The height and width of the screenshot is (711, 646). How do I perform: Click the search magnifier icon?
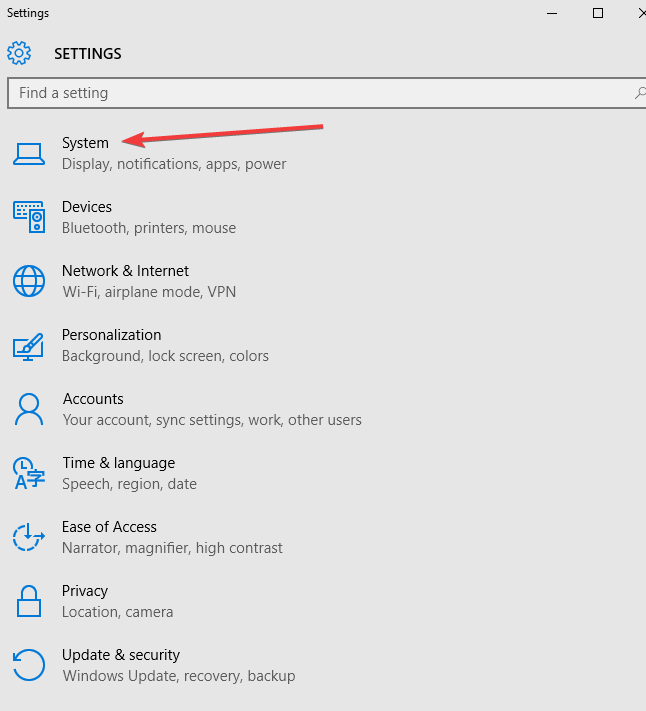(x=640, y=93)
